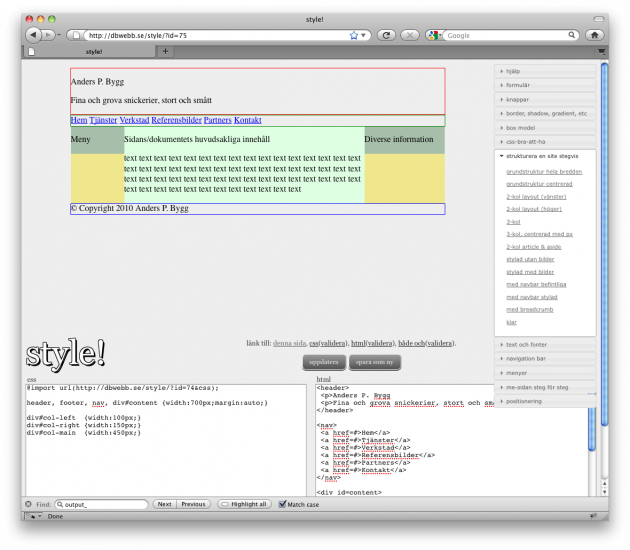
Task: Open the 3-kol link
Action: coord(513,222)
